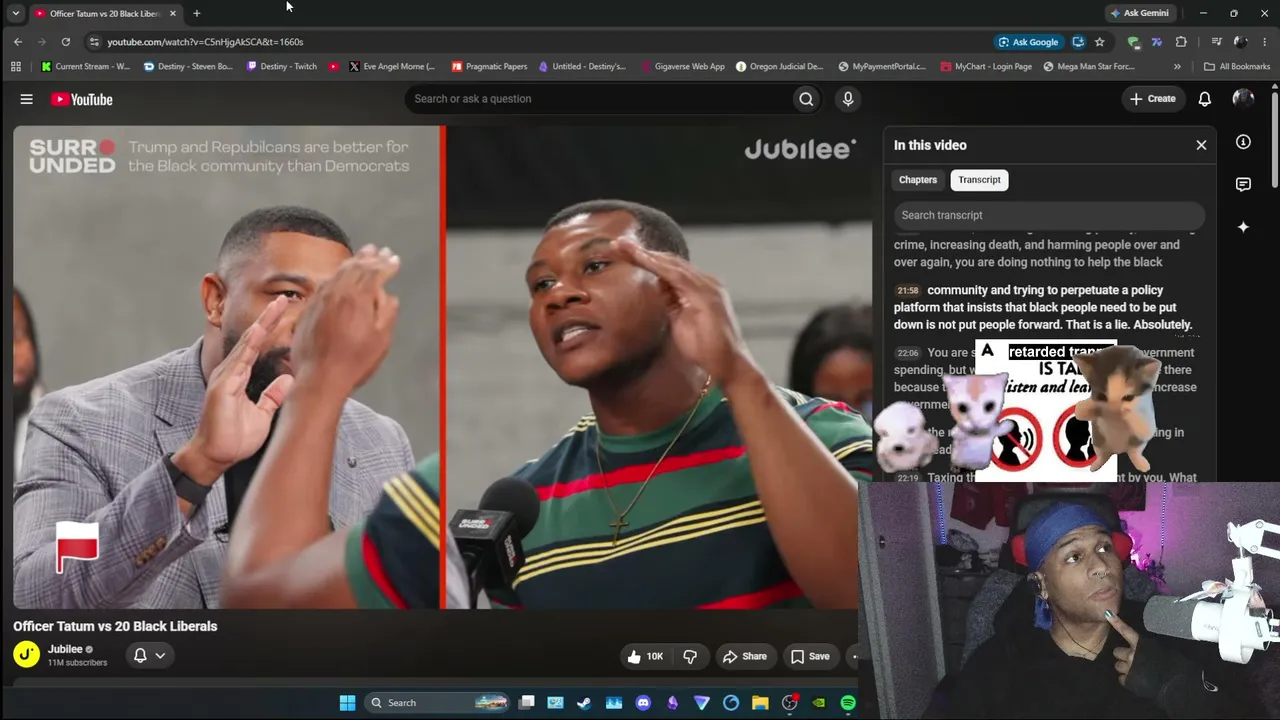Open the Chrome apps grid shortcut
Image resolution: width=1280 pixels, height=720 pixels.
pyautogui.click(x=16, y=67)
